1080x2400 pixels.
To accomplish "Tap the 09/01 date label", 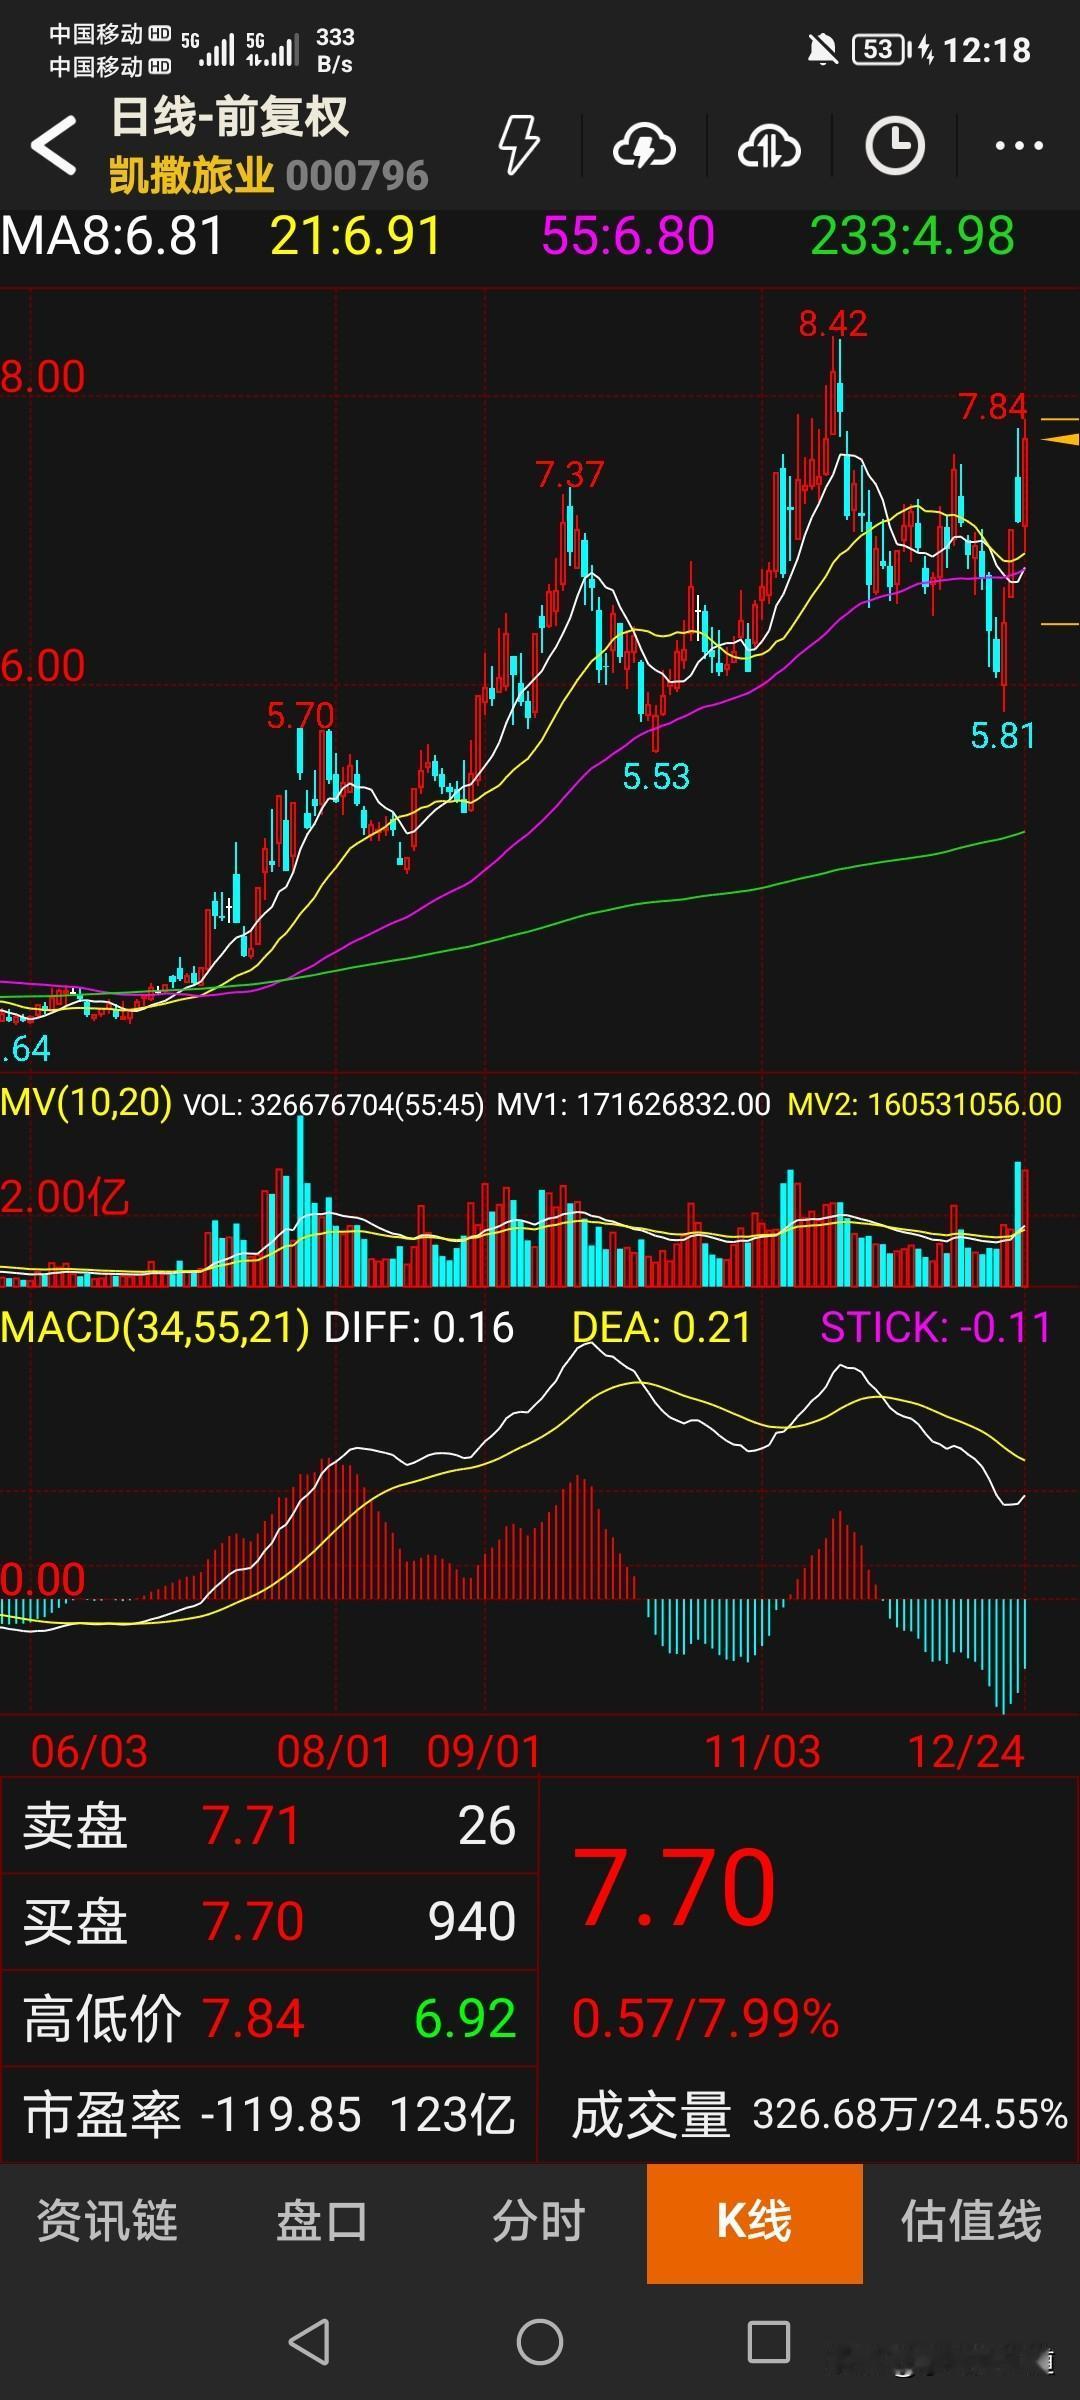I will tap(484, 1752).
